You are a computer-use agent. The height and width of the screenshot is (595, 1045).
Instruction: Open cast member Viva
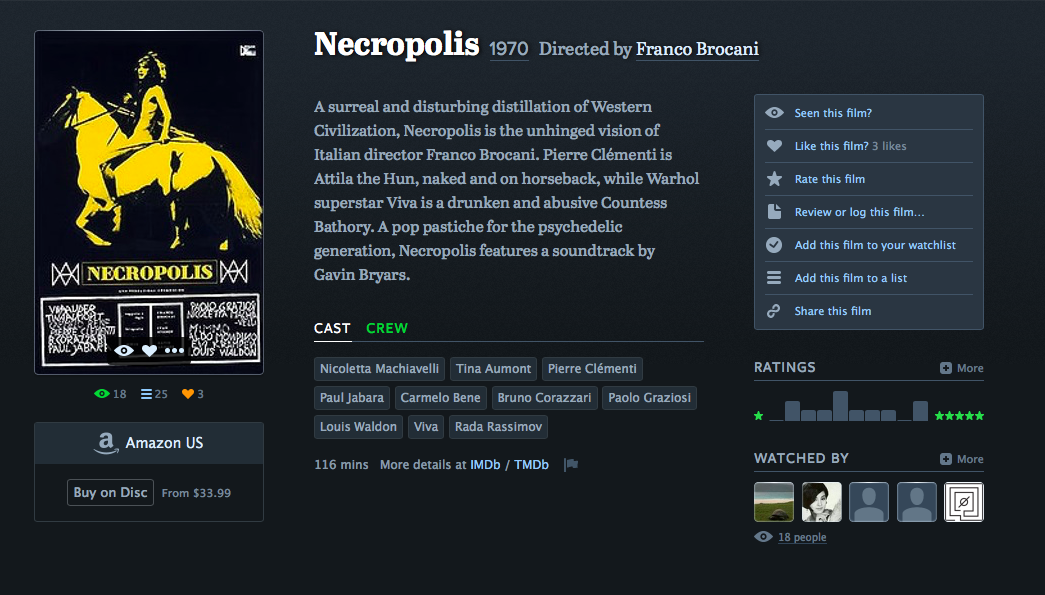(426, 426)
